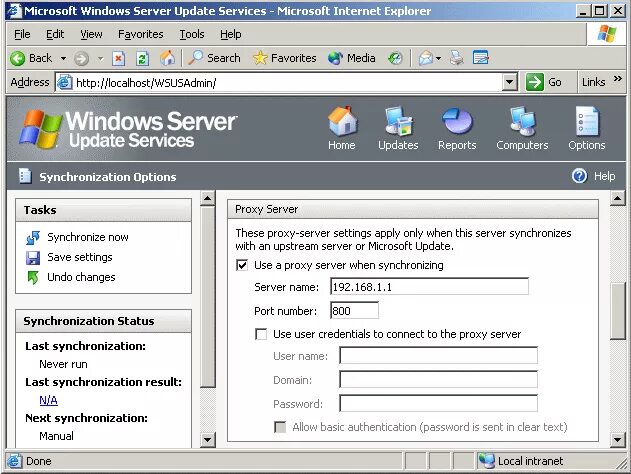Click the Back arrow icon
Image resolution: width=631 pixels, height=474 pixels.
pyautogui.click(x=18, y=59)
